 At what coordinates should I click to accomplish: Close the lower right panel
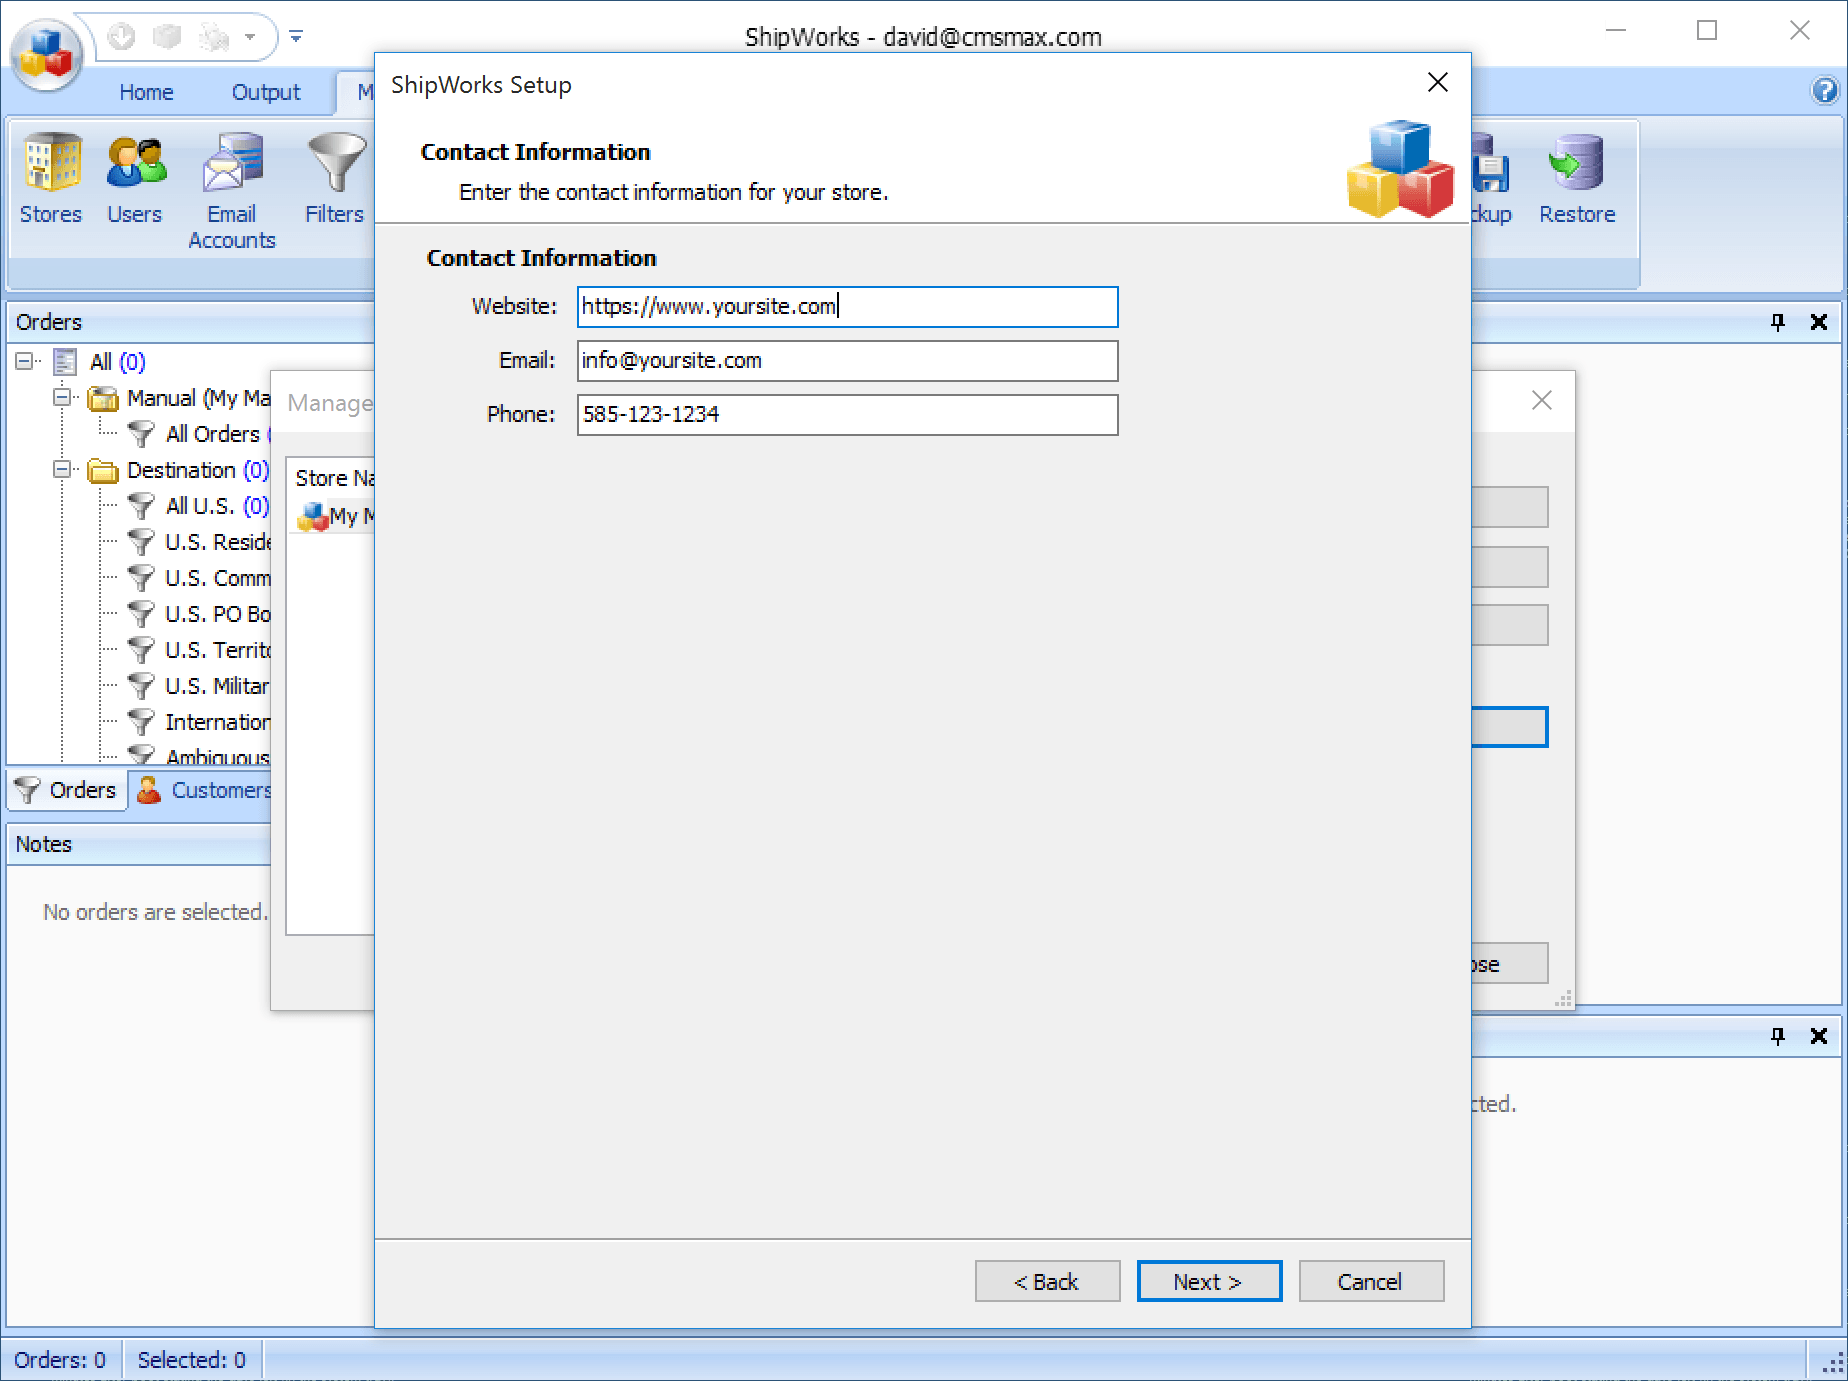click(1819, 1036)
